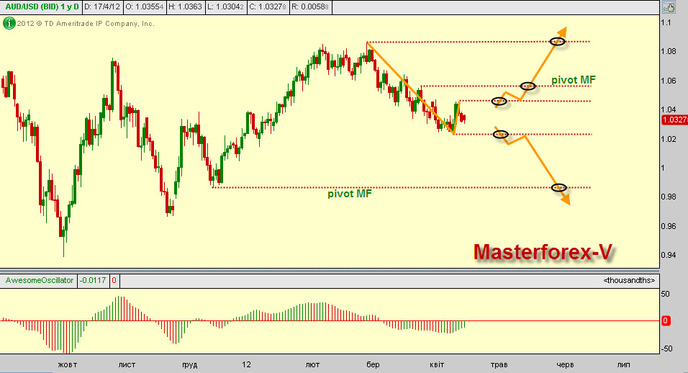
Task: Open the AwesomeOscillator study label
Action: point(39,280)
